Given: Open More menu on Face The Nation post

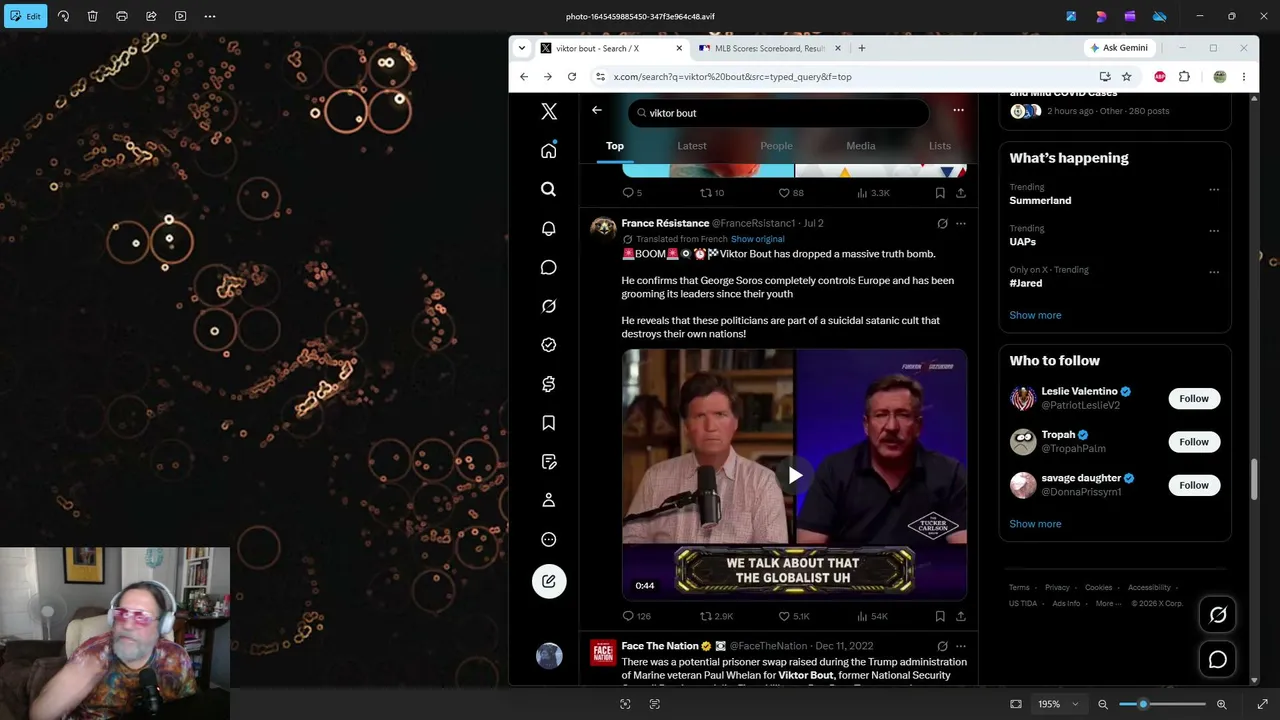Looking at the screenshot, I should 961,646.
